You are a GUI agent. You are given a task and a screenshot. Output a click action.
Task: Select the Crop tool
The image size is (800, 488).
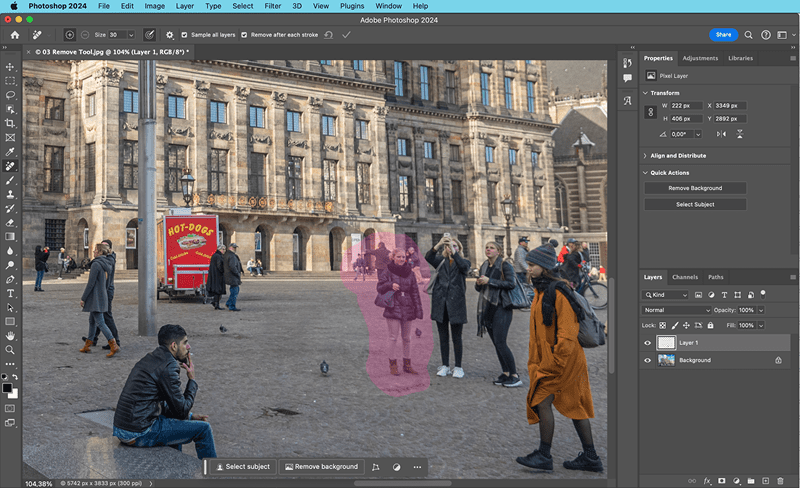10,124
